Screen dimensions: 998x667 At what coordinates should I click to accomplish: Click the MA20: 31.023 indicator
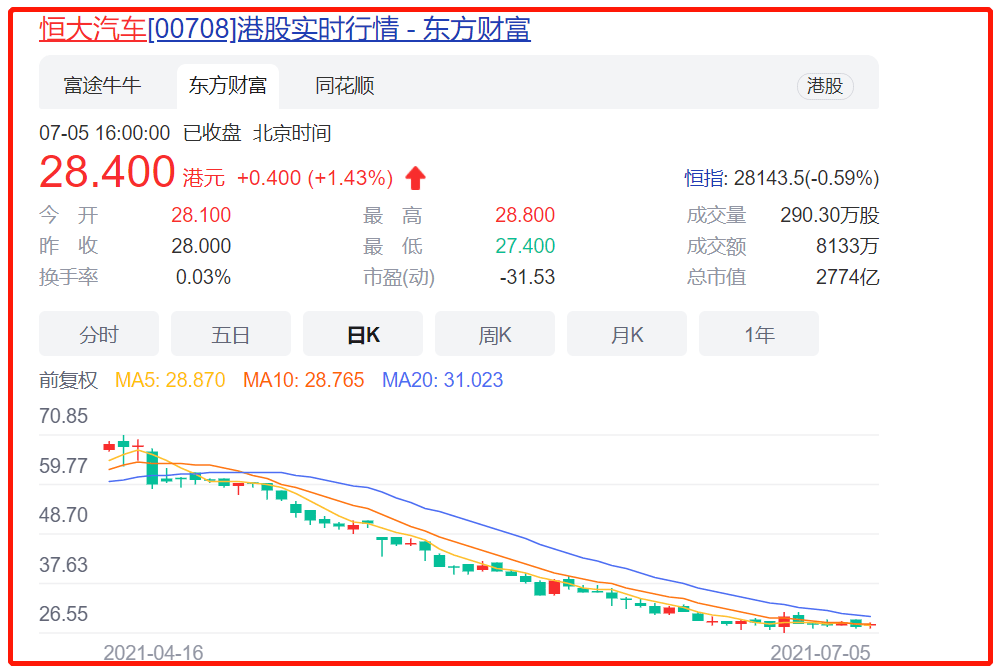(442, 380)
